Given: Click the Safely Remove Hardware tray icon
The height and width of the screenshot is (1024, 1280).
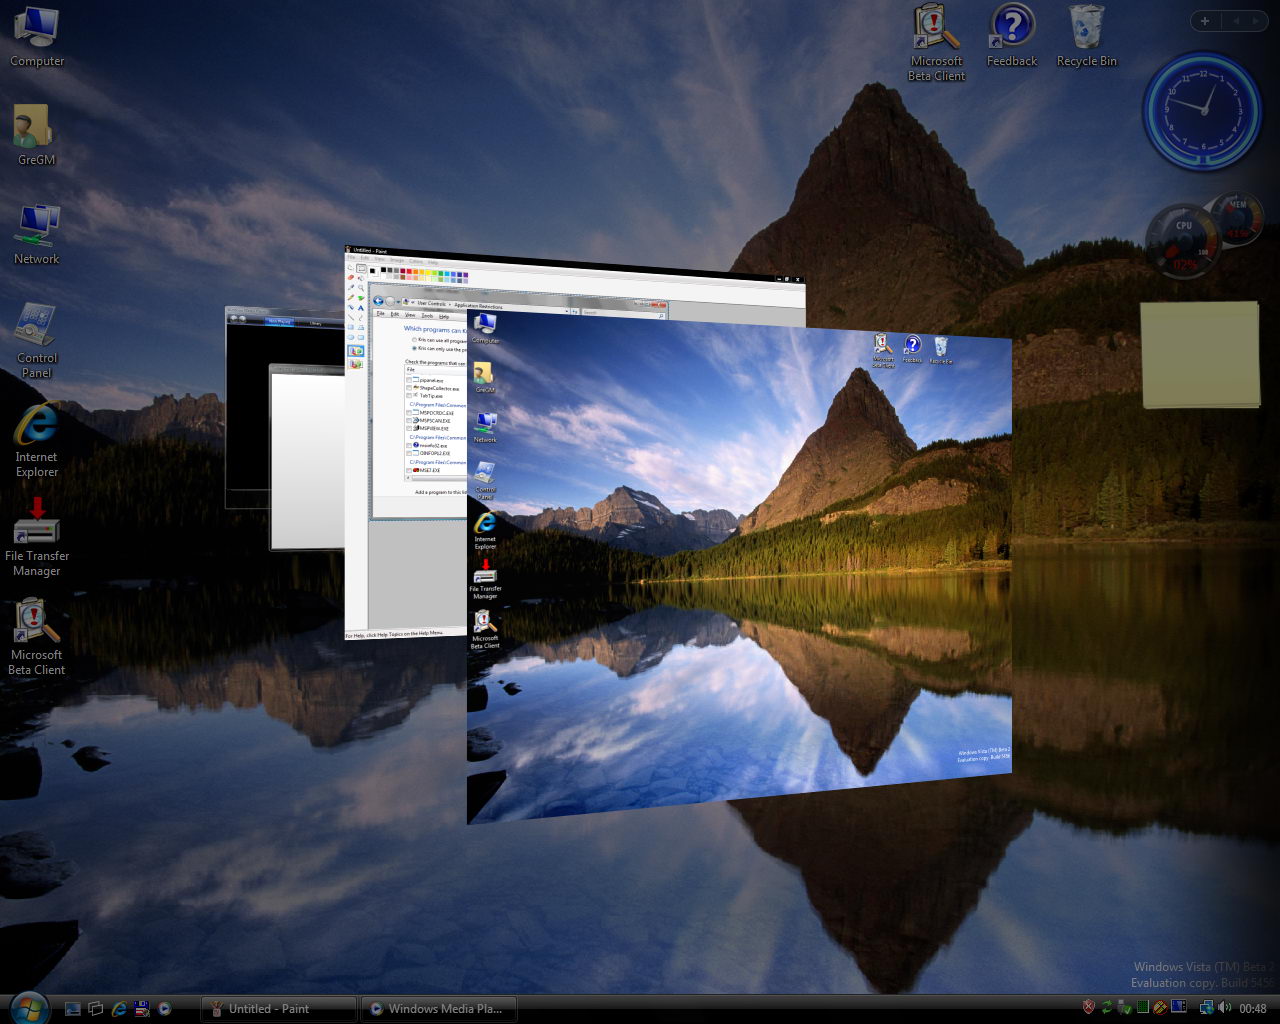Looking at the screenshot, I should (x=1125, y=1008).
